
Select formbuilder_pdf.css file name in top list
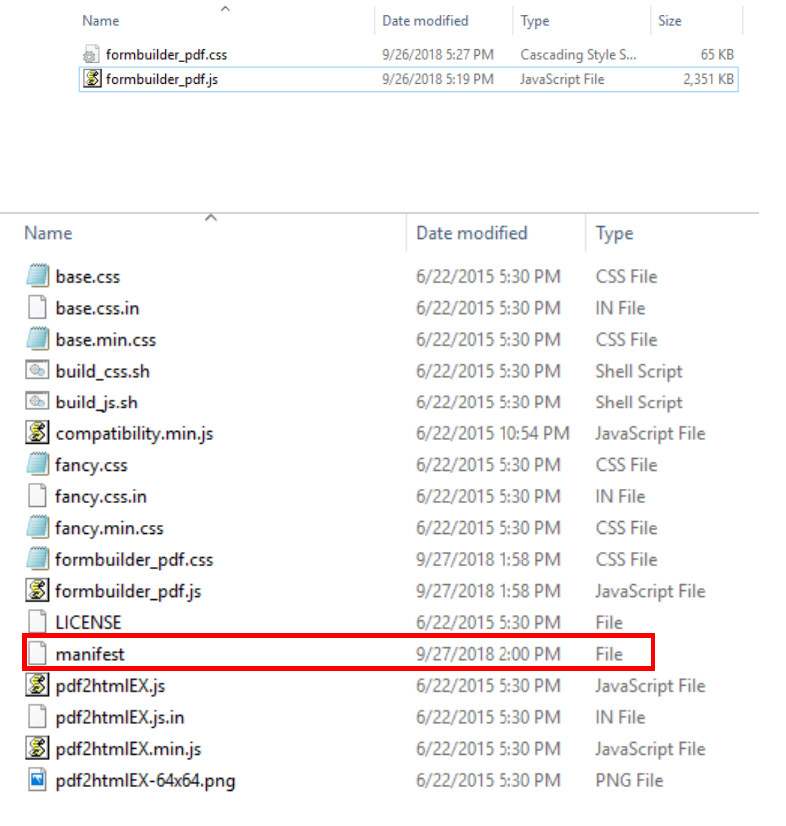click(x=166, y=55)
